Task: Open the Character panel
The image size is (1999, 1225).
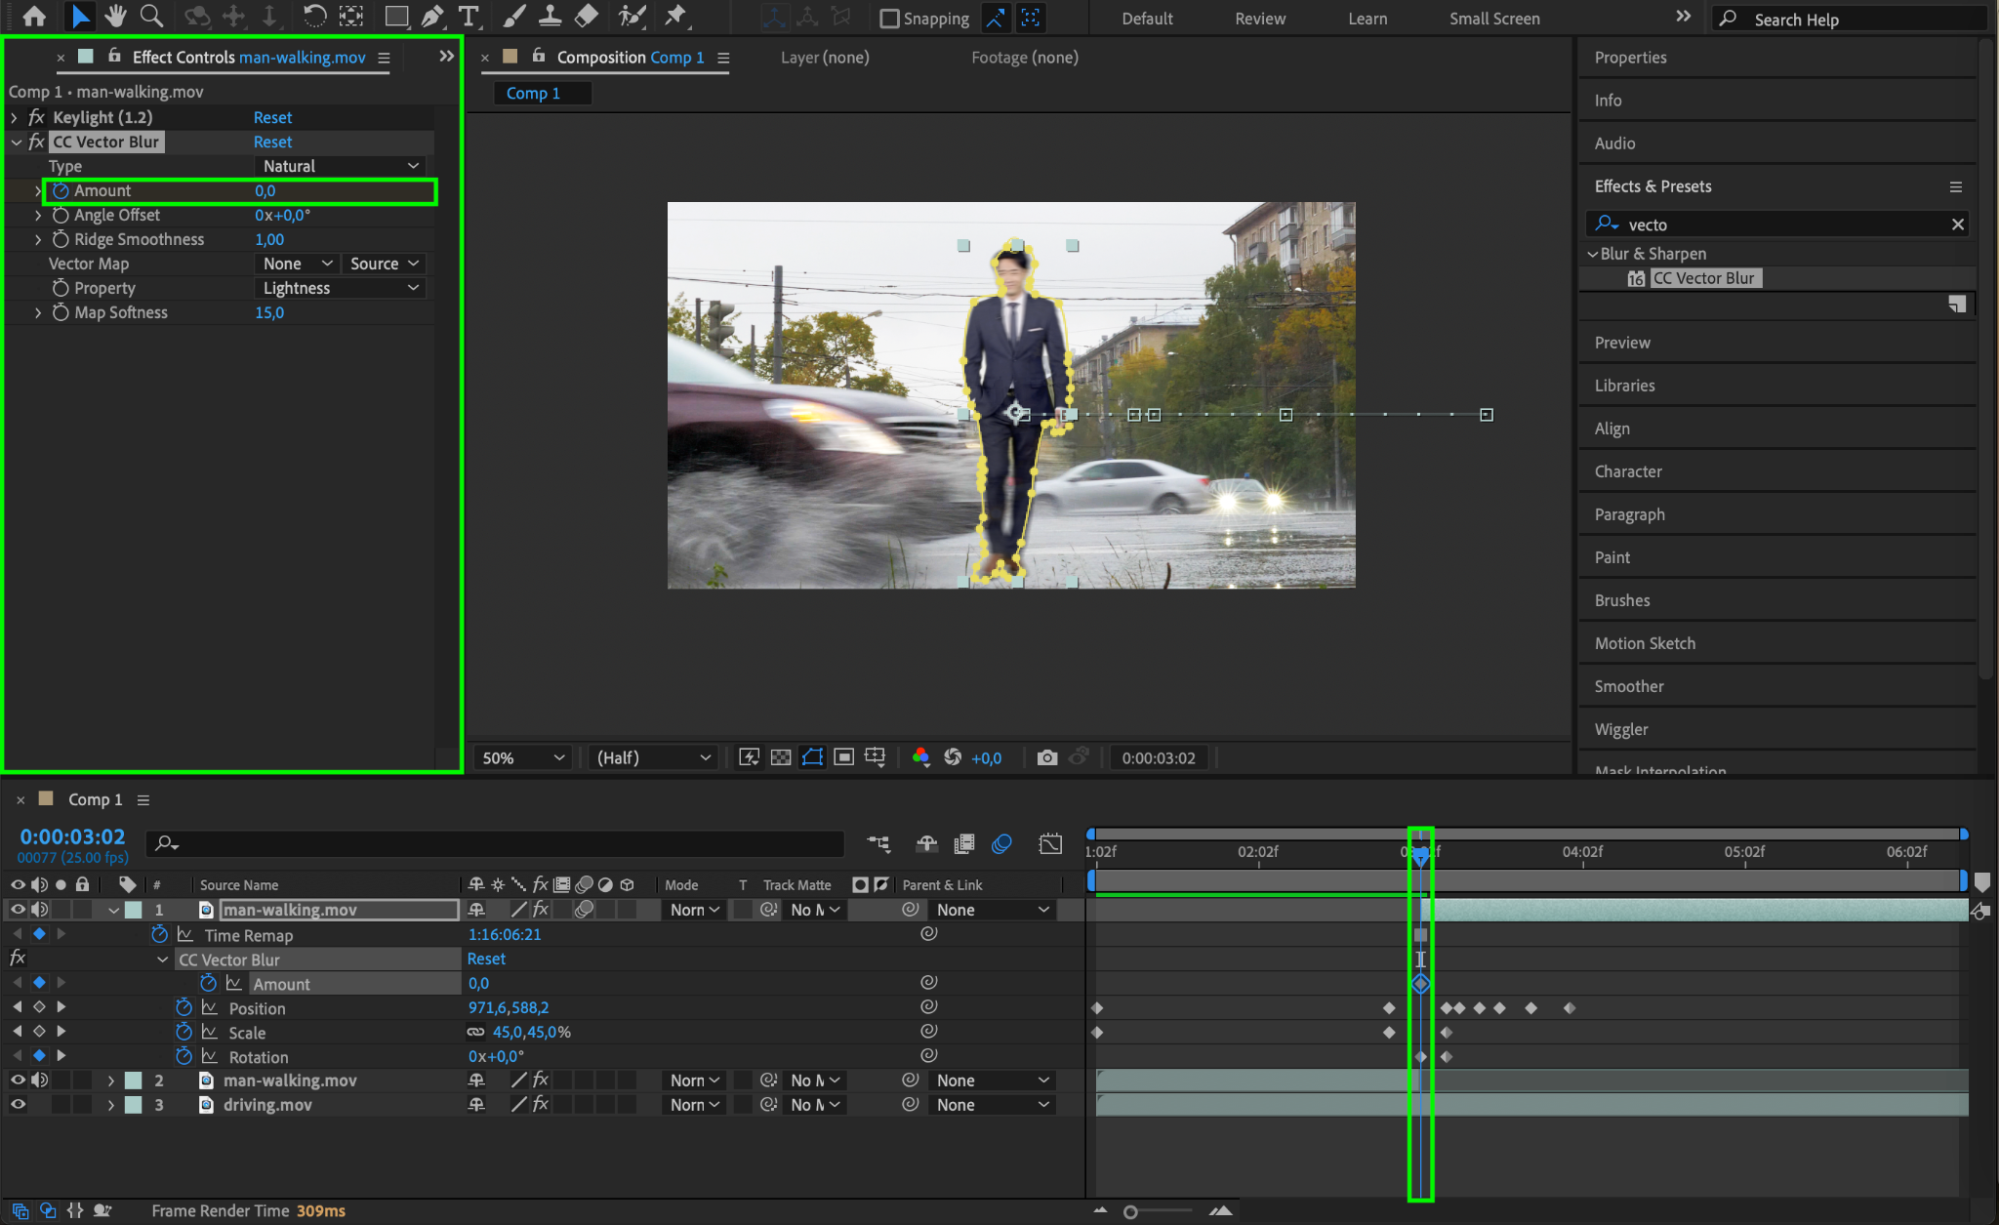Action: 1627,471
